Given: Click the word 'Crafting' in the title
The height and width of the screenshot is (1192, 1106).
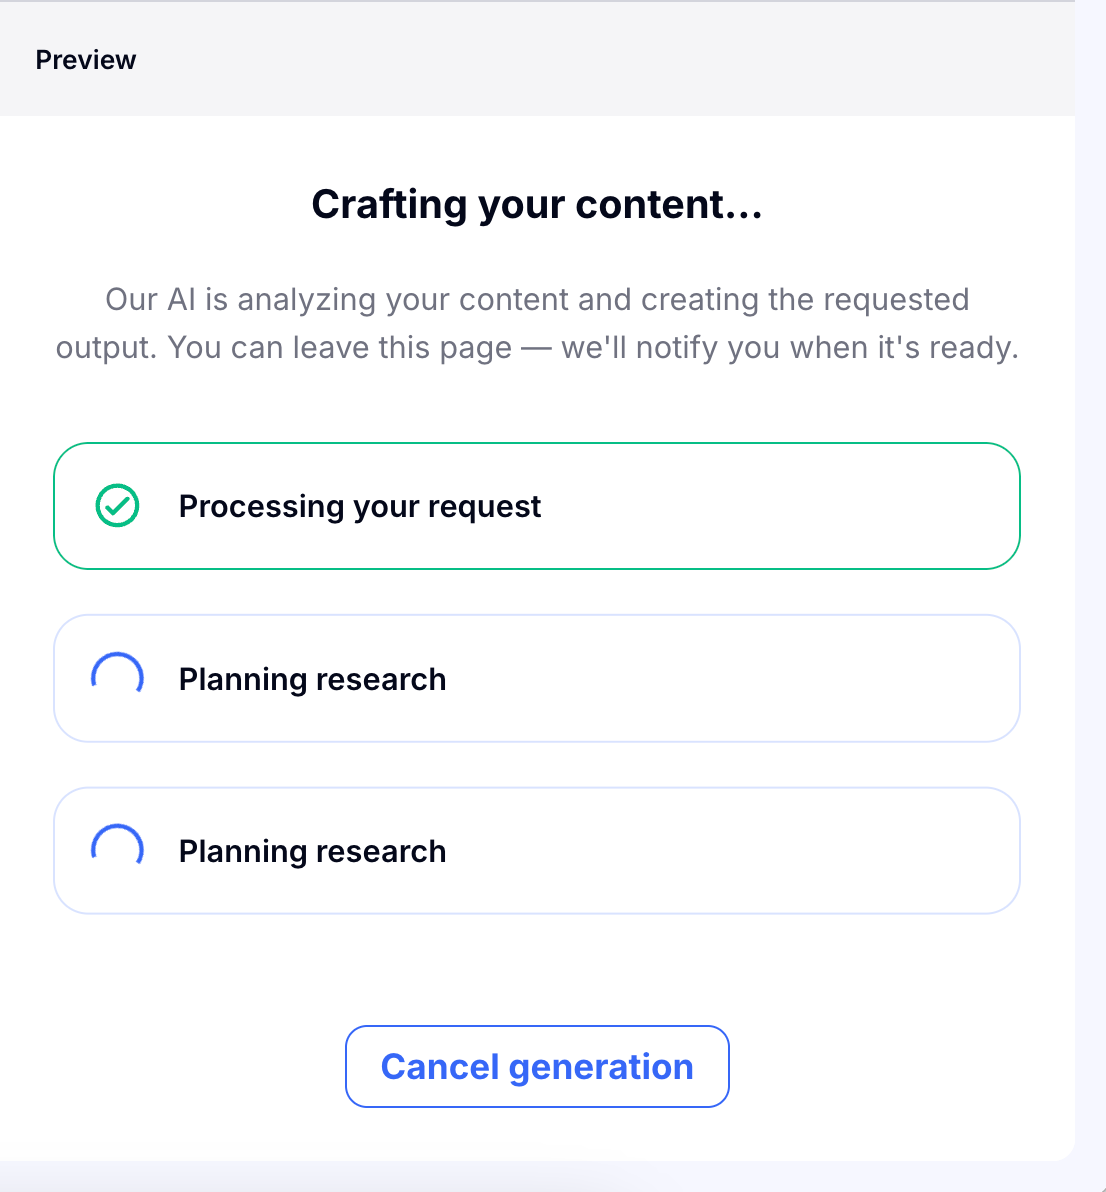Looking at the screenshot, I should click(390, 204).
